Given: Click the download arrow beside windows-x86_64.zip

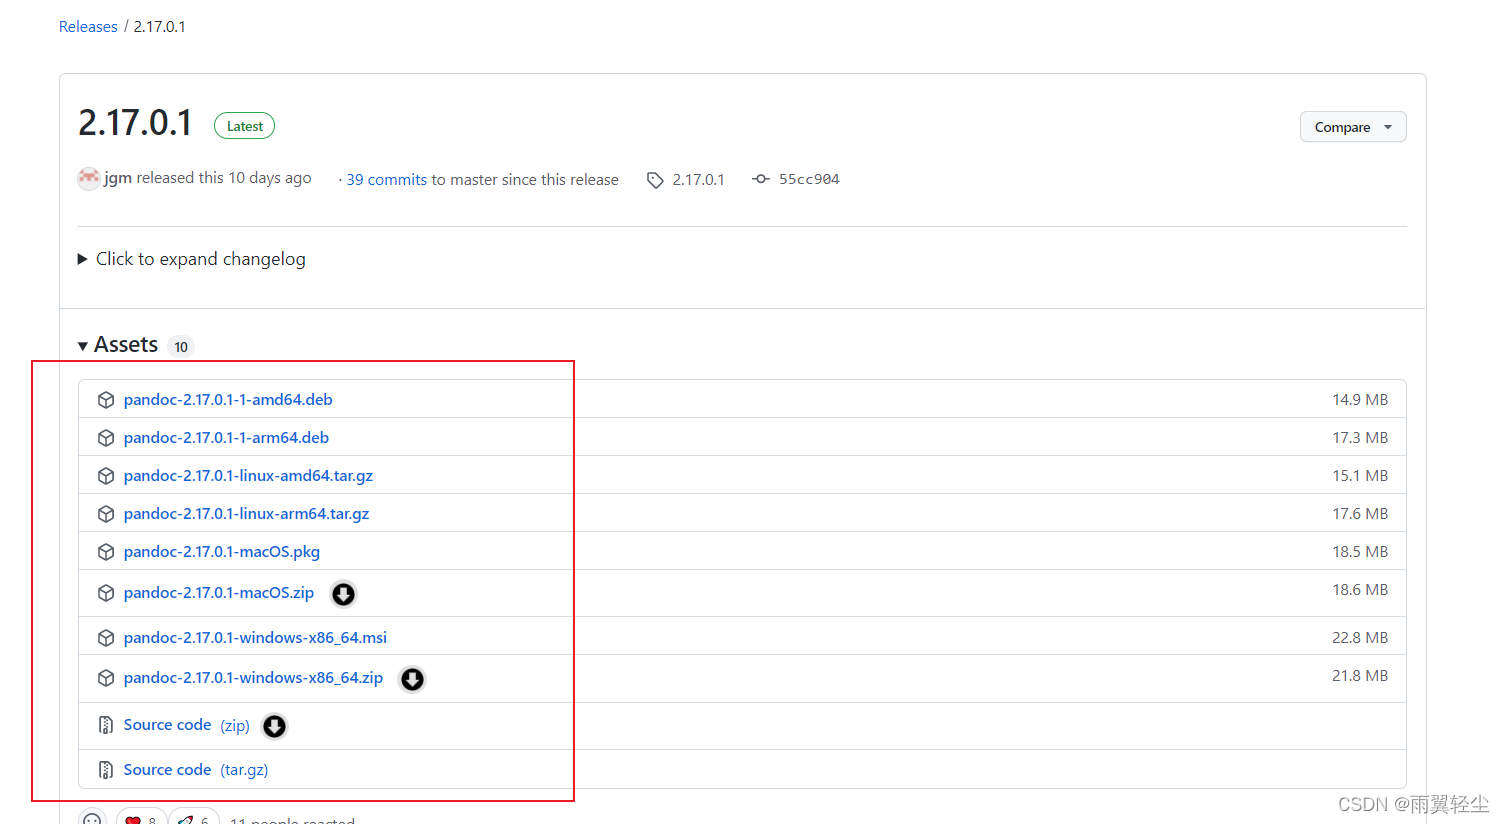Looking at the screenshot, I should pos(412,679).
